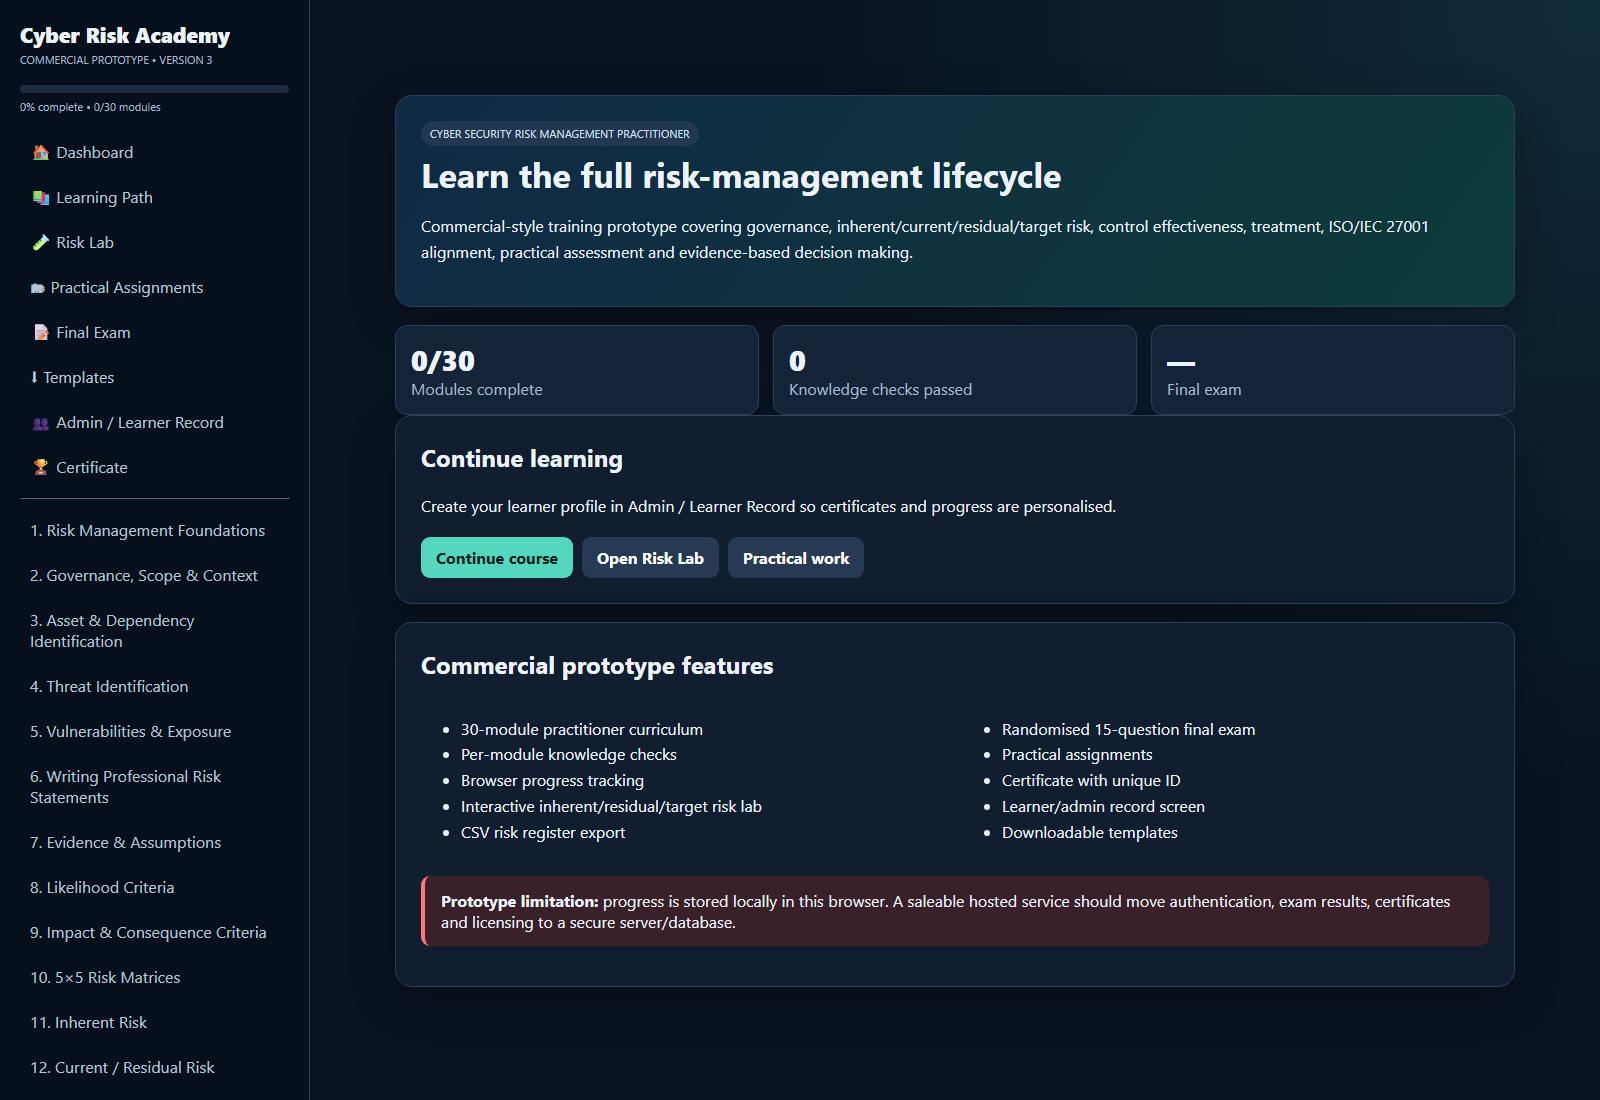This screenshot has height=1100, width=1600.
Task: Click the 'Continue learning' heading
Action: point(522,459)
